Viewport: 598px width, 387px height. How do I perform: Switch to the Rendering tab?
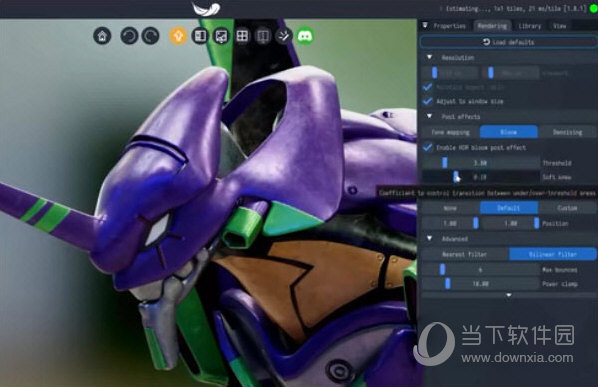492,26
